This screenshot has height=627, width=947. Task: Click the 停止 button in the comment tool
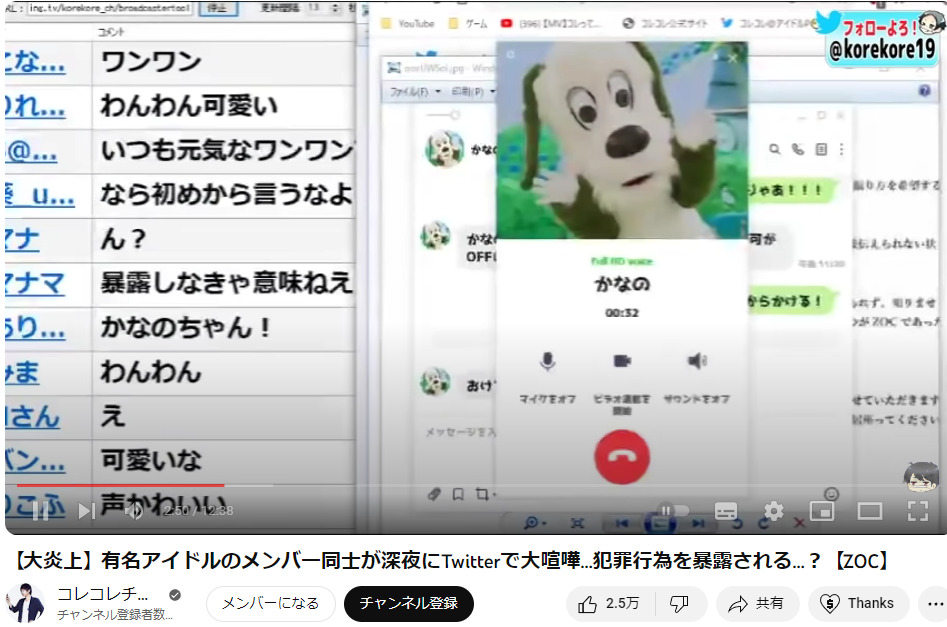click(217, 8)
